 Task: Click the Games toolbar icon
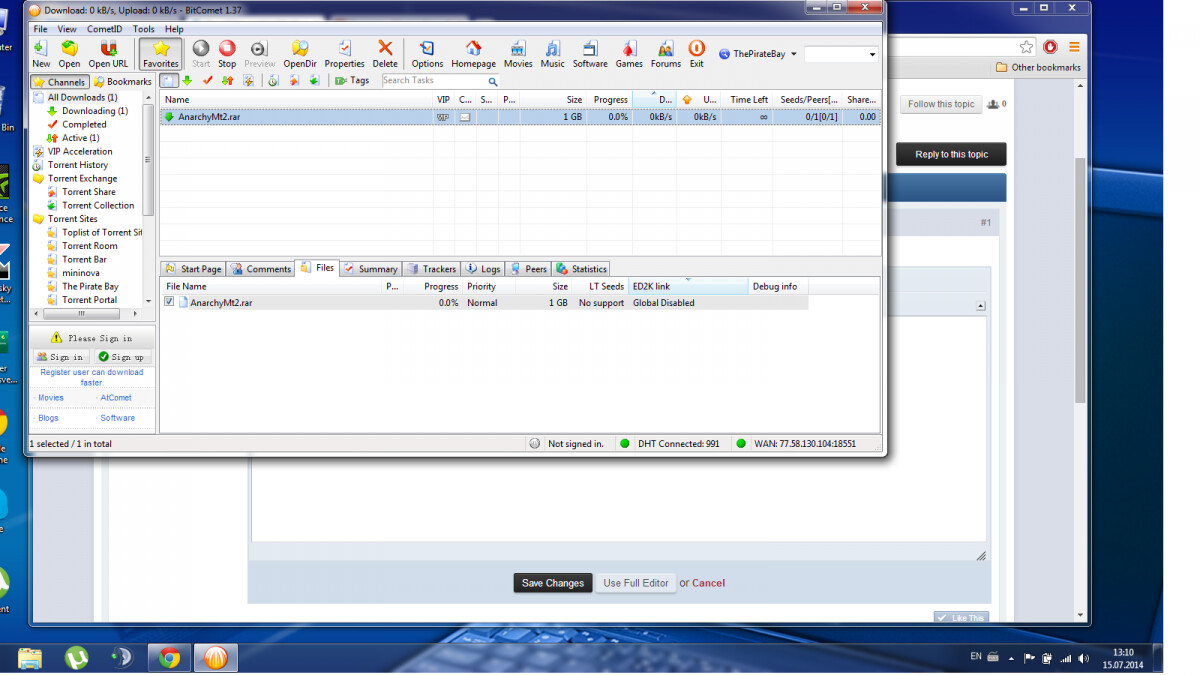click(629, 54)
